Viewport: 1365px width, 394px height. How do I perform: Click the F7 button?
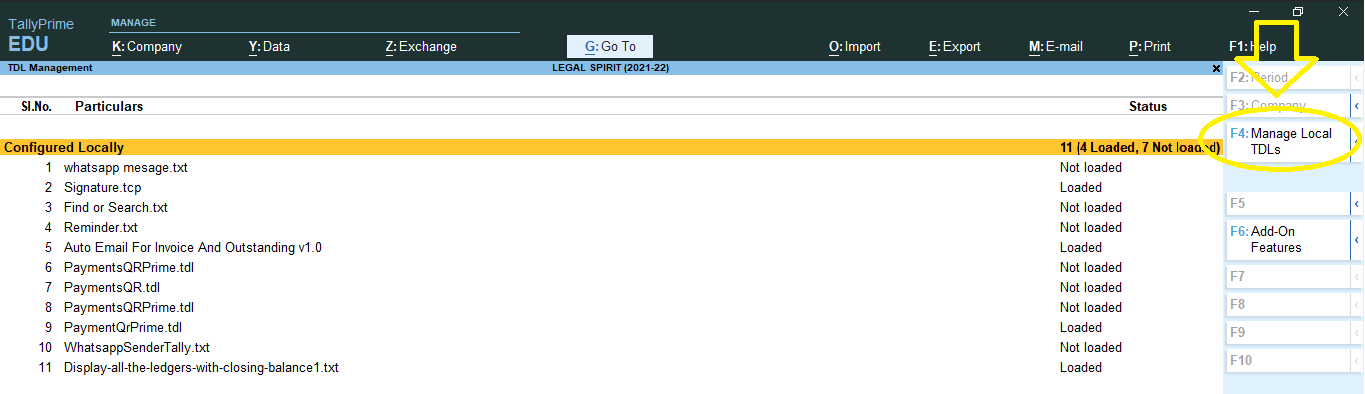pos(1288,276)
